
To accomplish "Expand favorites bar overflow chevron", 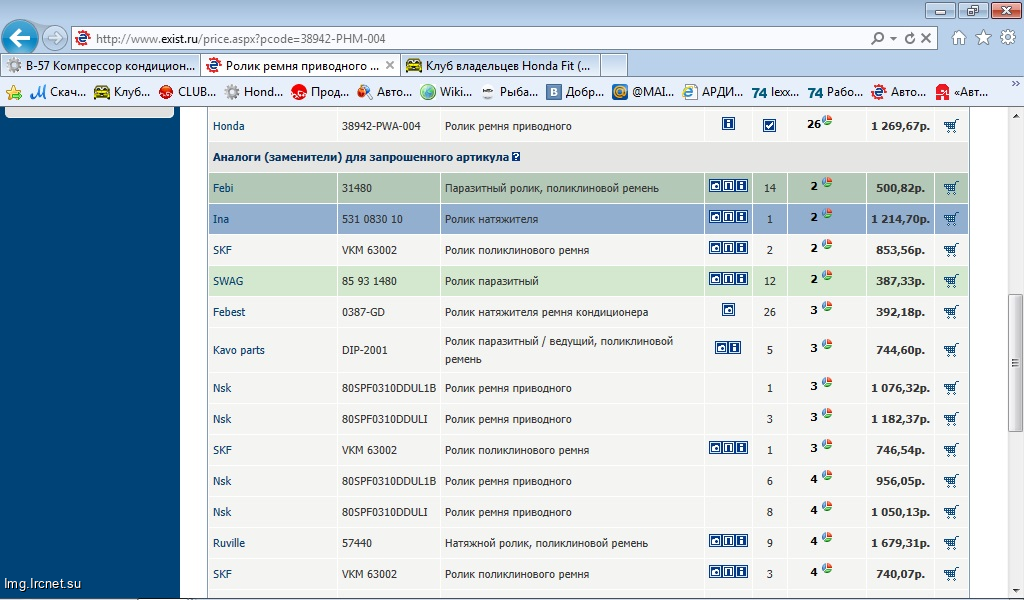I will tap(1015, 84).
